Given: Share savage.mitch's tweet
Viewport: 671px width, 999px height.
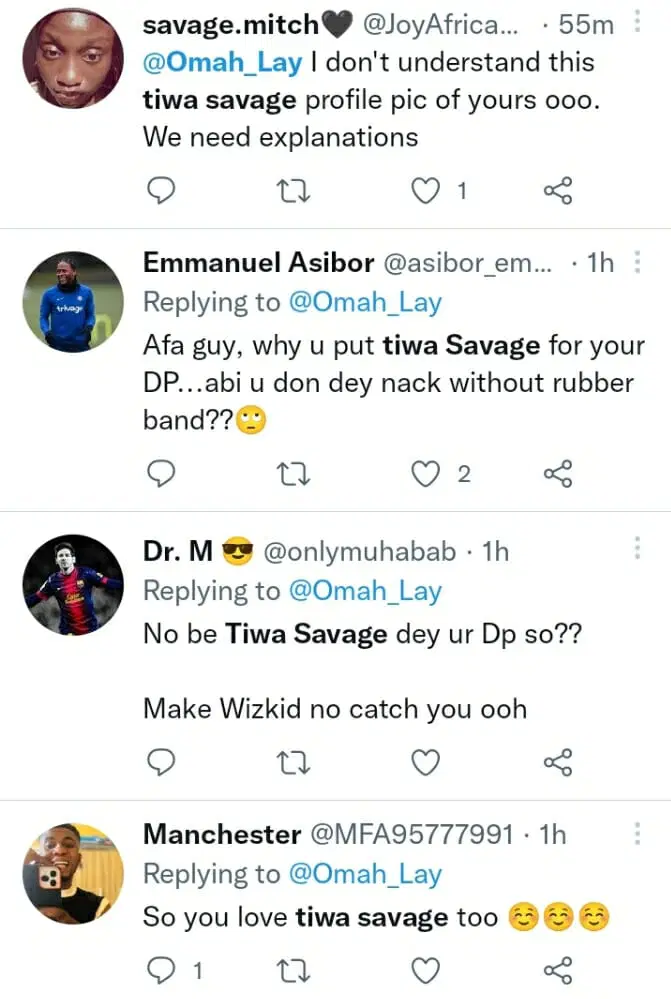Looking at the screenshot, I should tap(557, 190).
